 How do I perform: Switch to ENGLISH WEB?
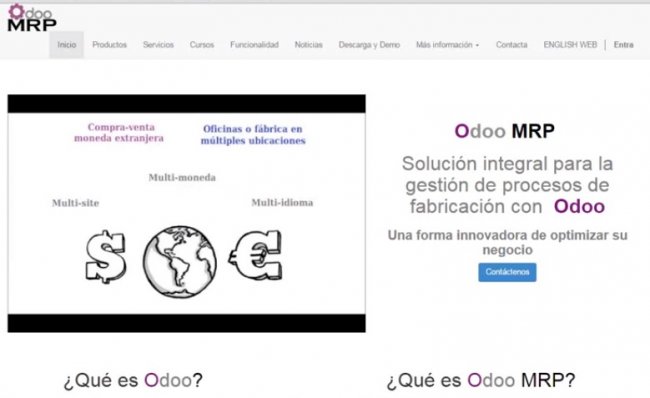click(x=570, y=45)
